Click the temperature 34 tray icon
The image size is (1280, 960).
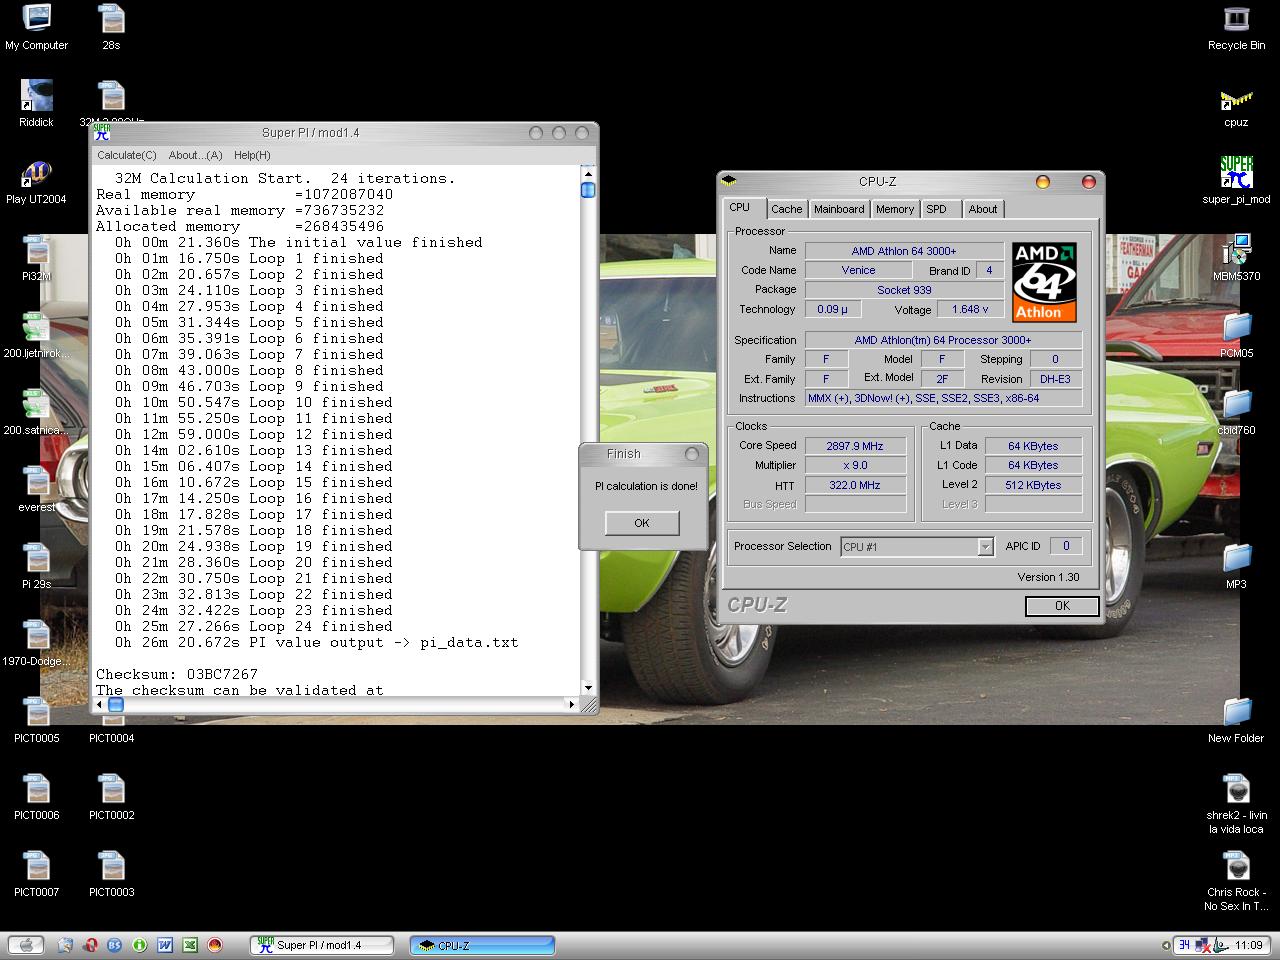(1184, 944)
